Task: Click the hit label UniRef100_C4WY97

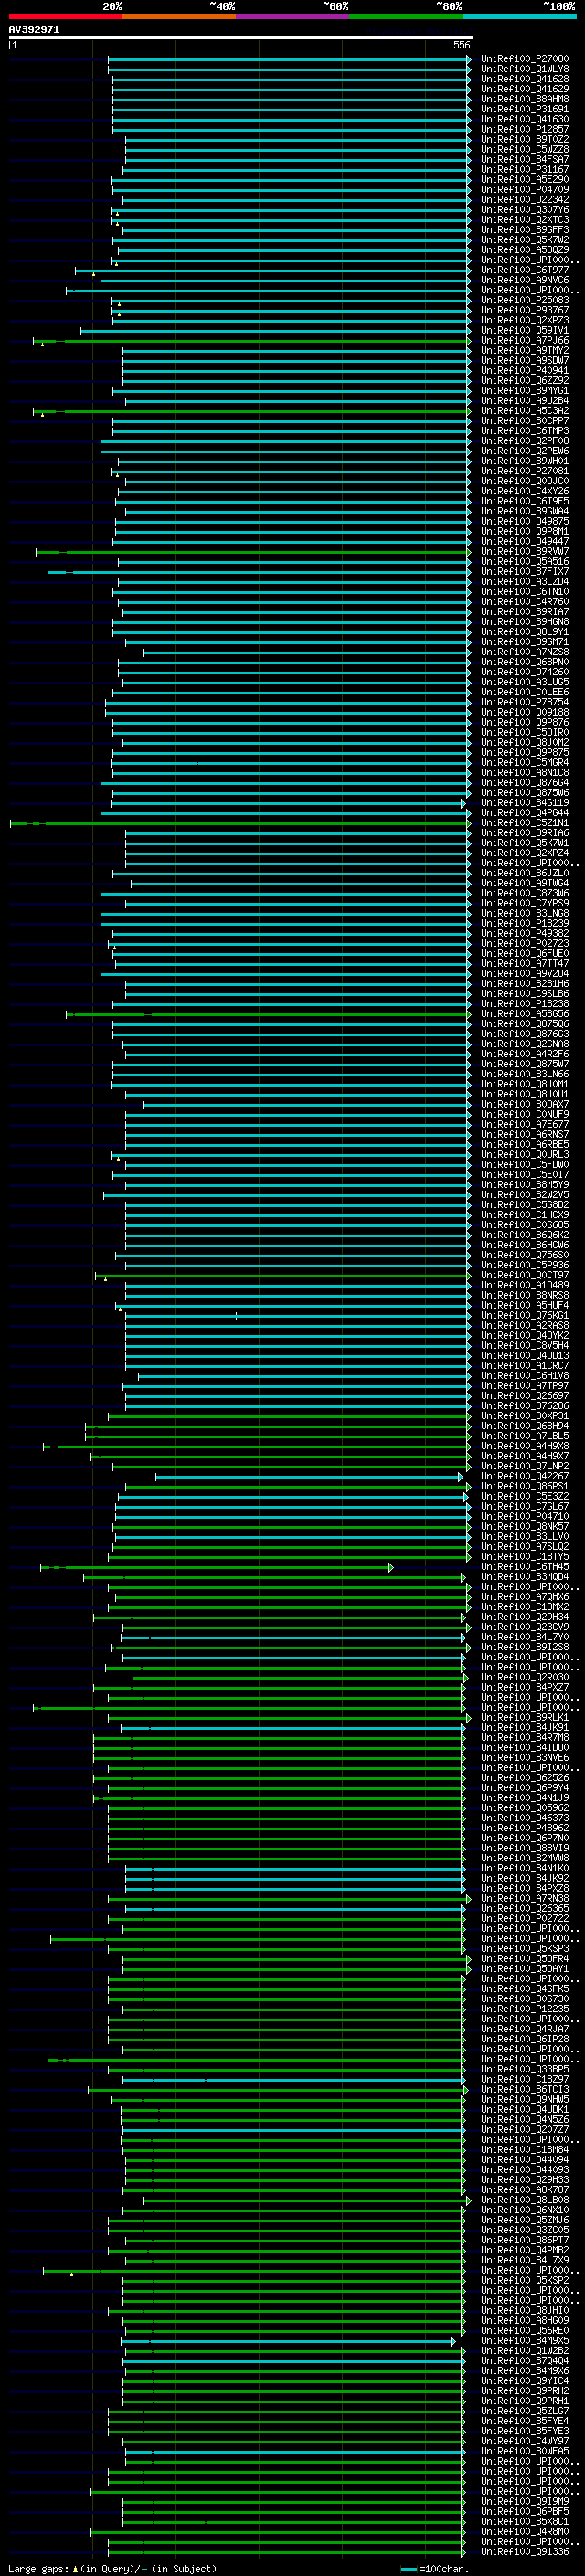Action: point(525,2442)
